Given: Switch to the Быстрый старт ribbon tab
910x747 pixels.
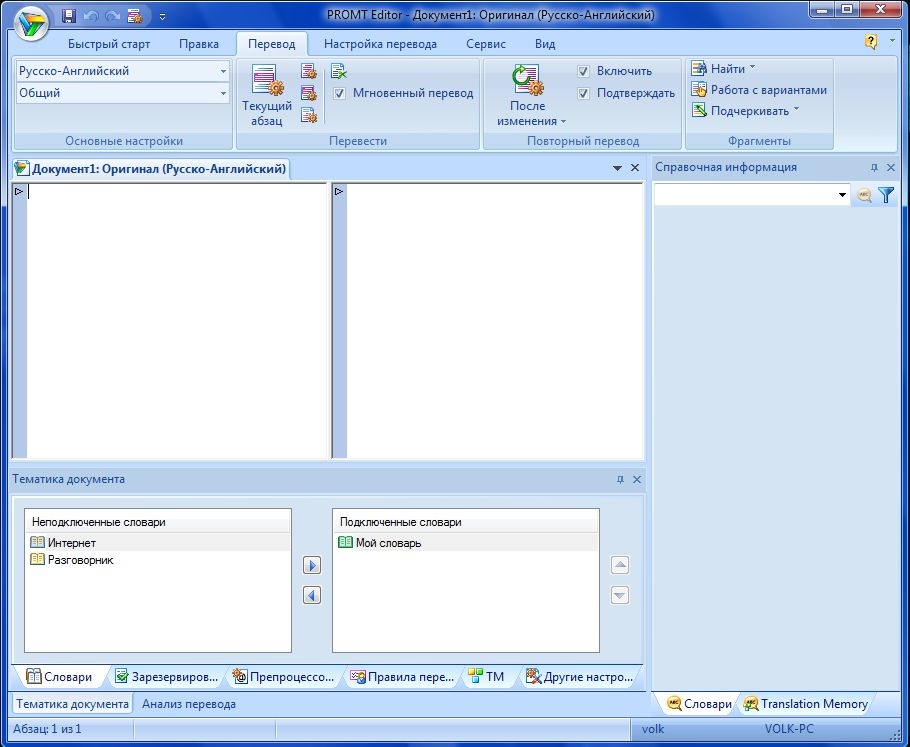Looking at the screenshot, I should (109, 44).
